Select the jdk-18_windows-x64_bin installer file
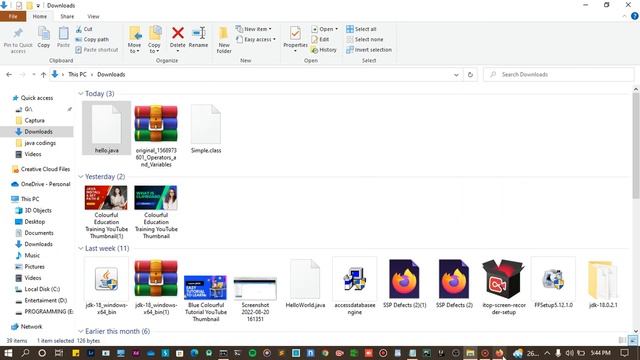 [x=107, y=286]
